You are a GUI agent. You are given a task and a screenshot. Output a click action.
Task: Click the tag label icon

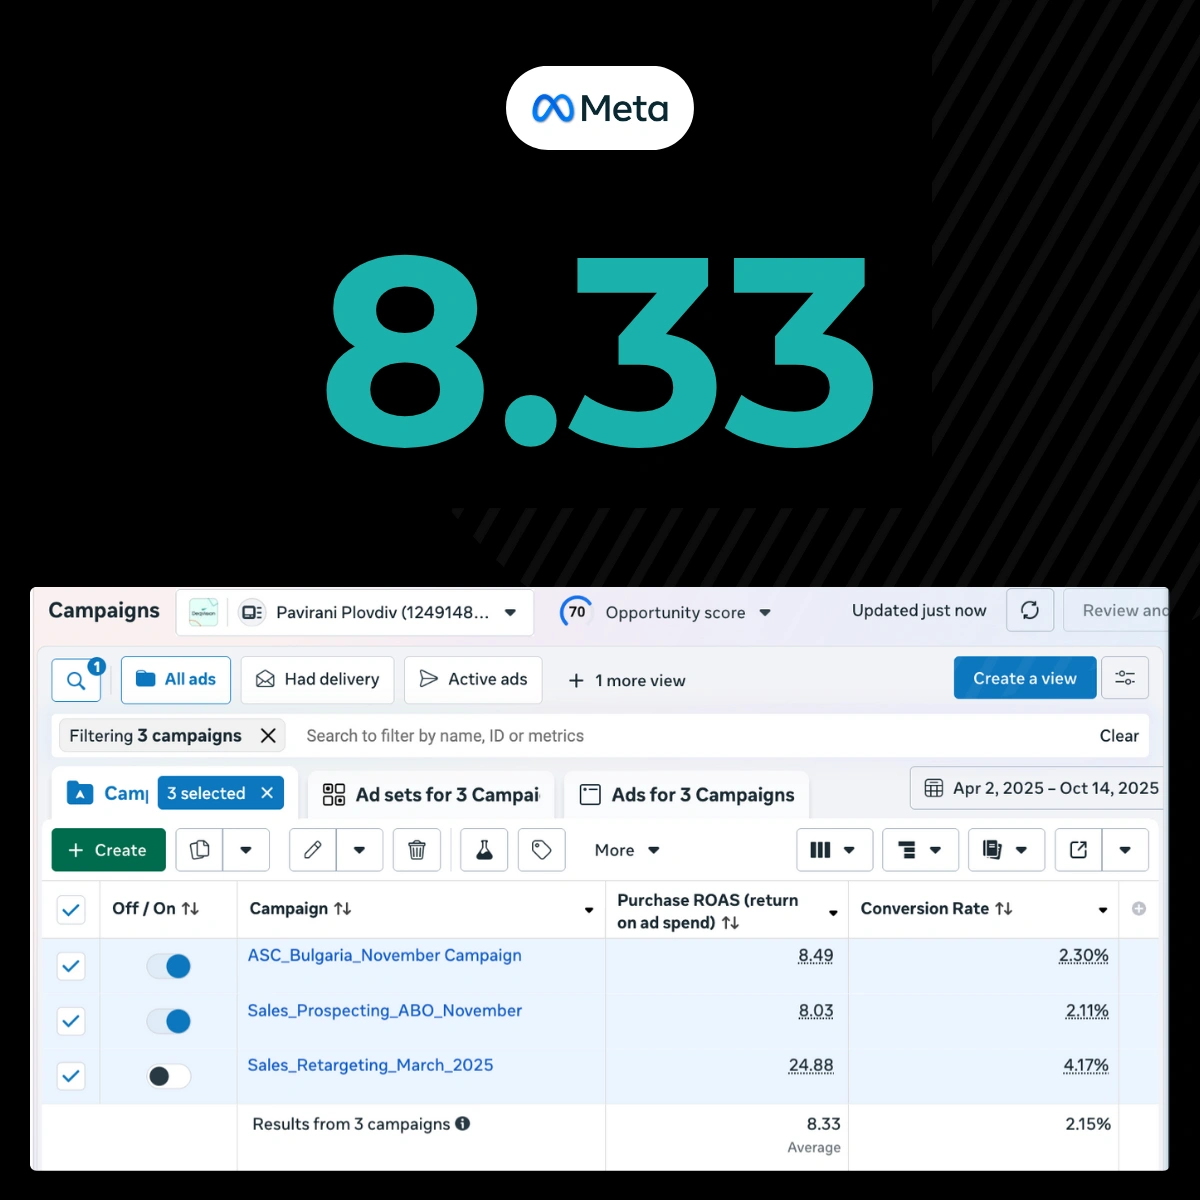(542, 850)
